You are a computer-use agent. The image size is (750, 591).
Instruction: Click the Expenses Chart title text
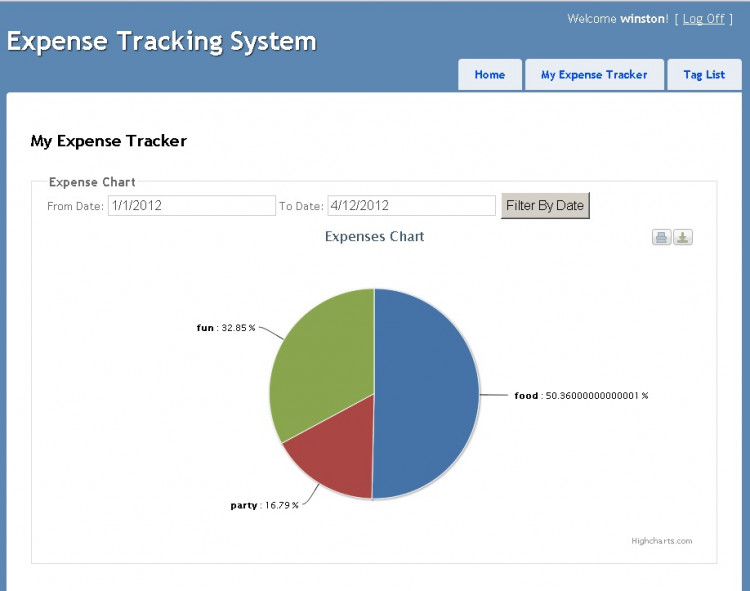(x=374, y=237)
